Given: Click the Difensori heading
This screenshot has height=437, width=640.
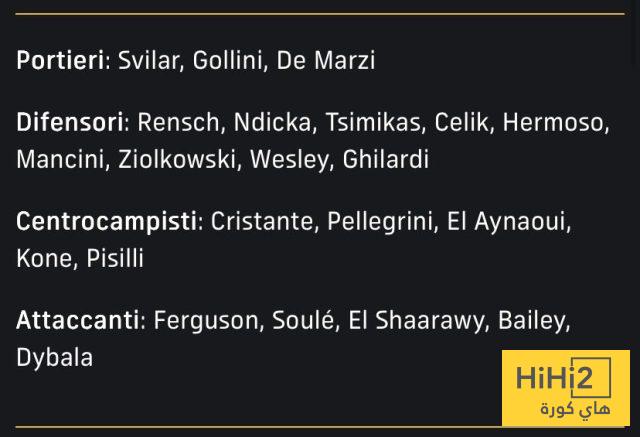Looking at the screenshot, I should click(x=70, y=123).
